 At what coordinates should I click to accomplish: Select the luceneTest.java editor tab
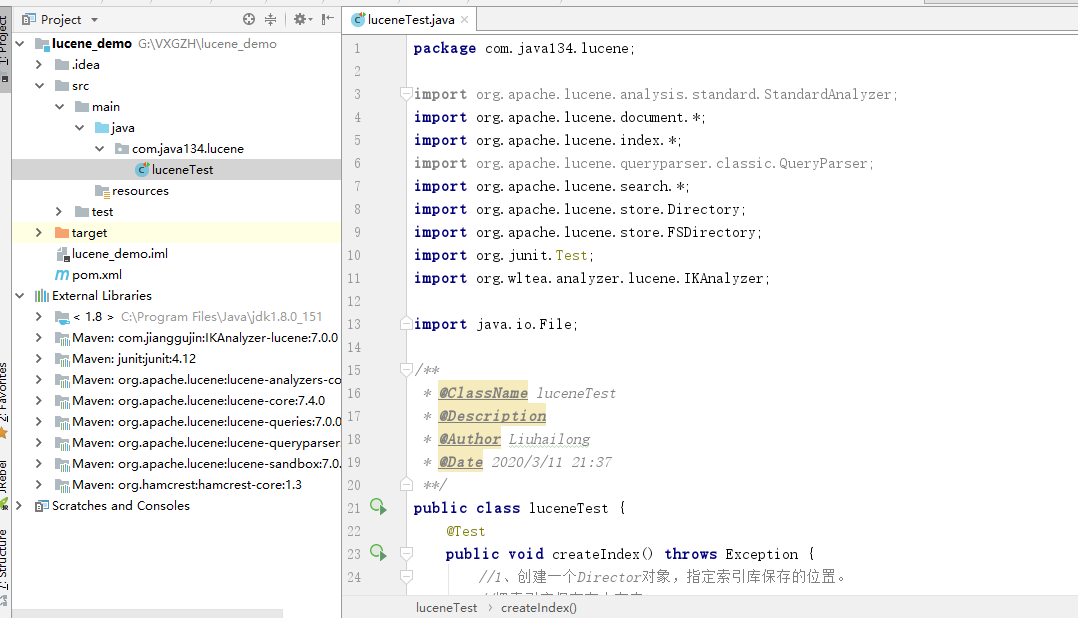(x=410, y=20)
